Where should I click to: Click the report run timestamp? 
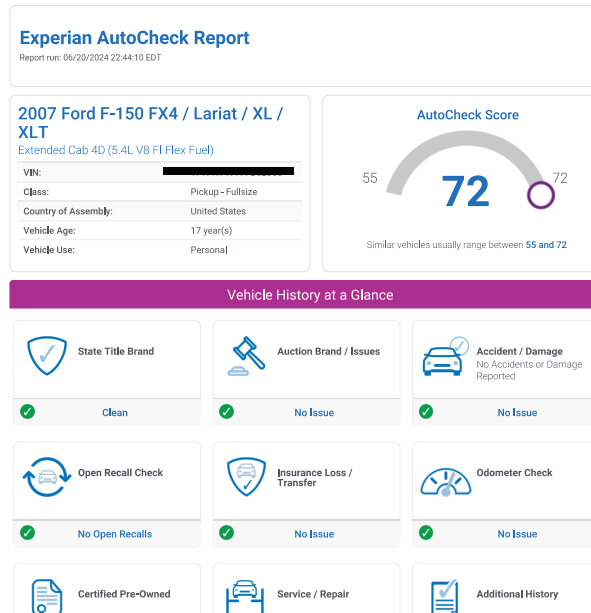(x=90, y=58)
